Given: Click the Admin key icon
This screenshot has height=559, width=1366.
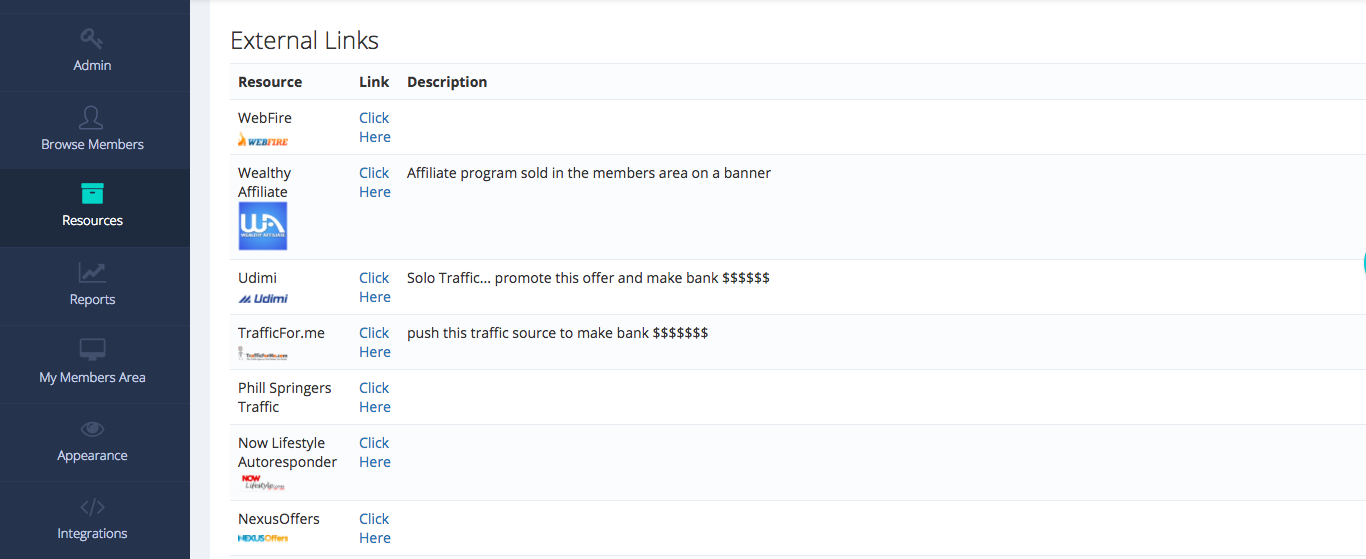Looking at the screenshot, I should (92, 38).
